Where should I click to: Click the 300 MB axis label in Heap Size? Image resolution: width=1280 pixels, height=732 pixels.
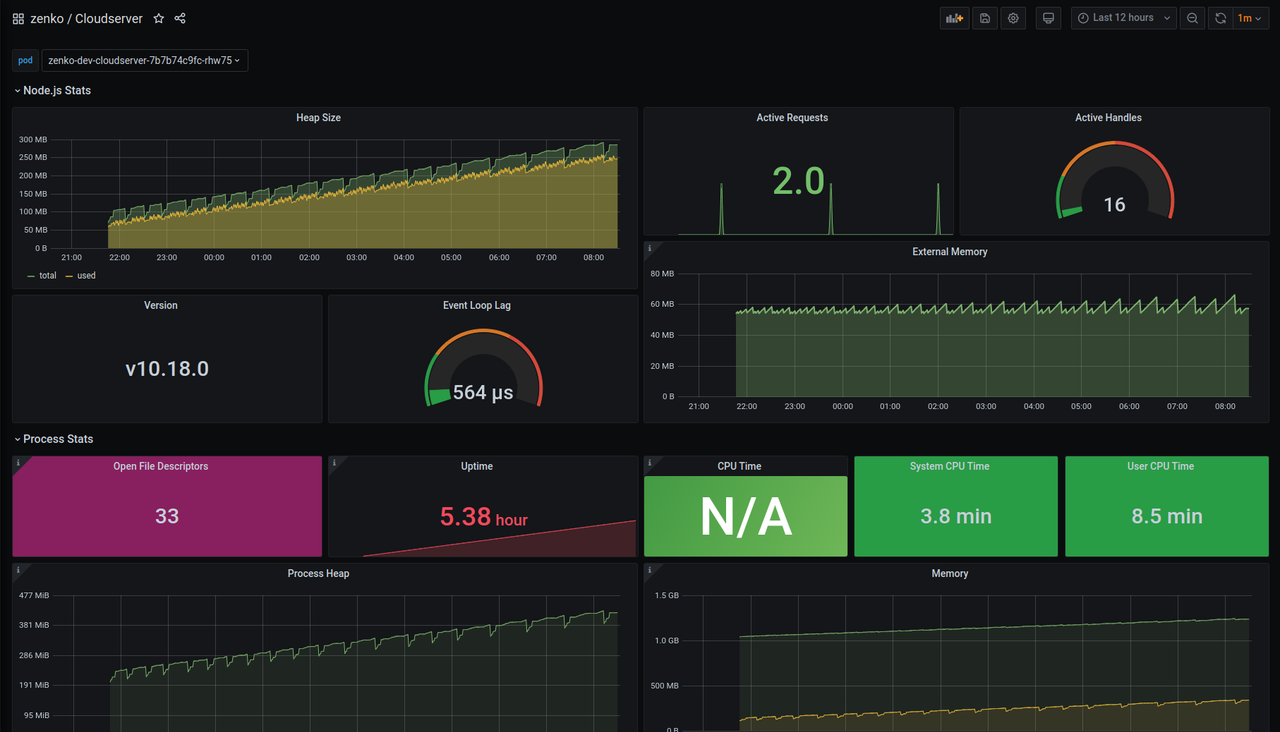[33, 140]
